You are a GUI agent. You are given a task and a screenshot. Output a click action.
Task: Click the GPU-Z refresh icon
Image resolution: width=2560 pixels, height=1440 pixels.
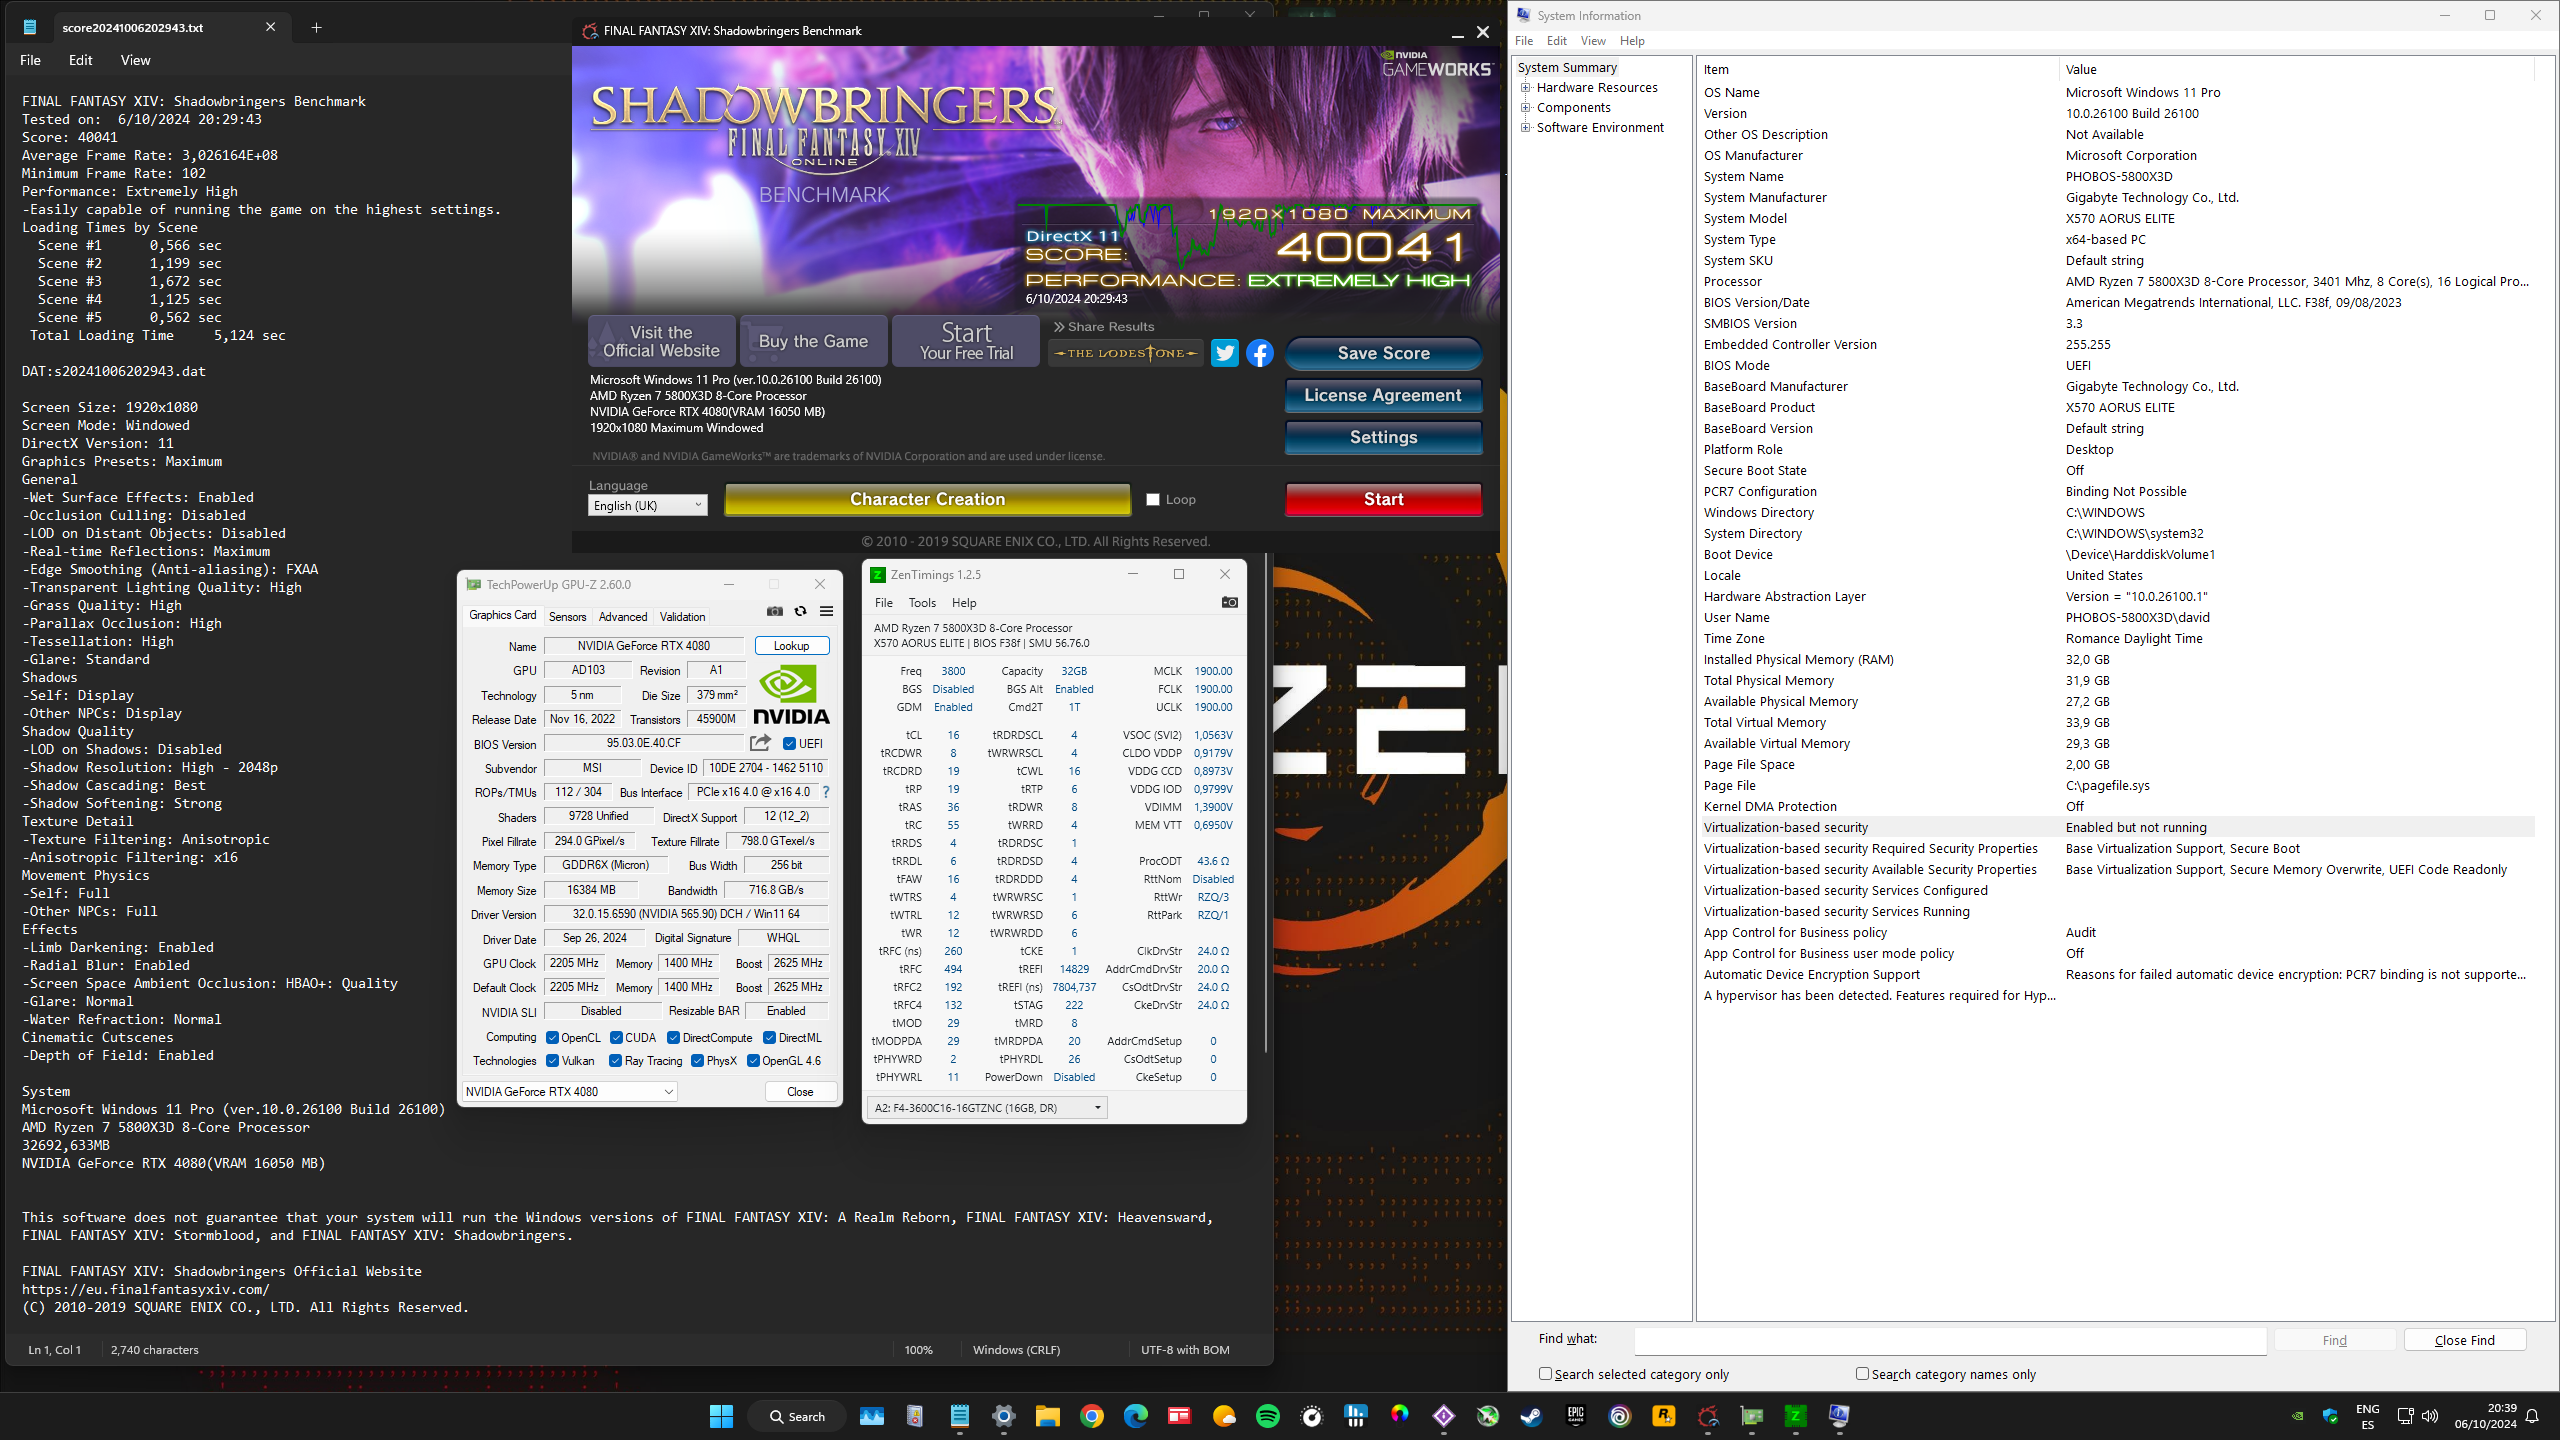[800, 611]
